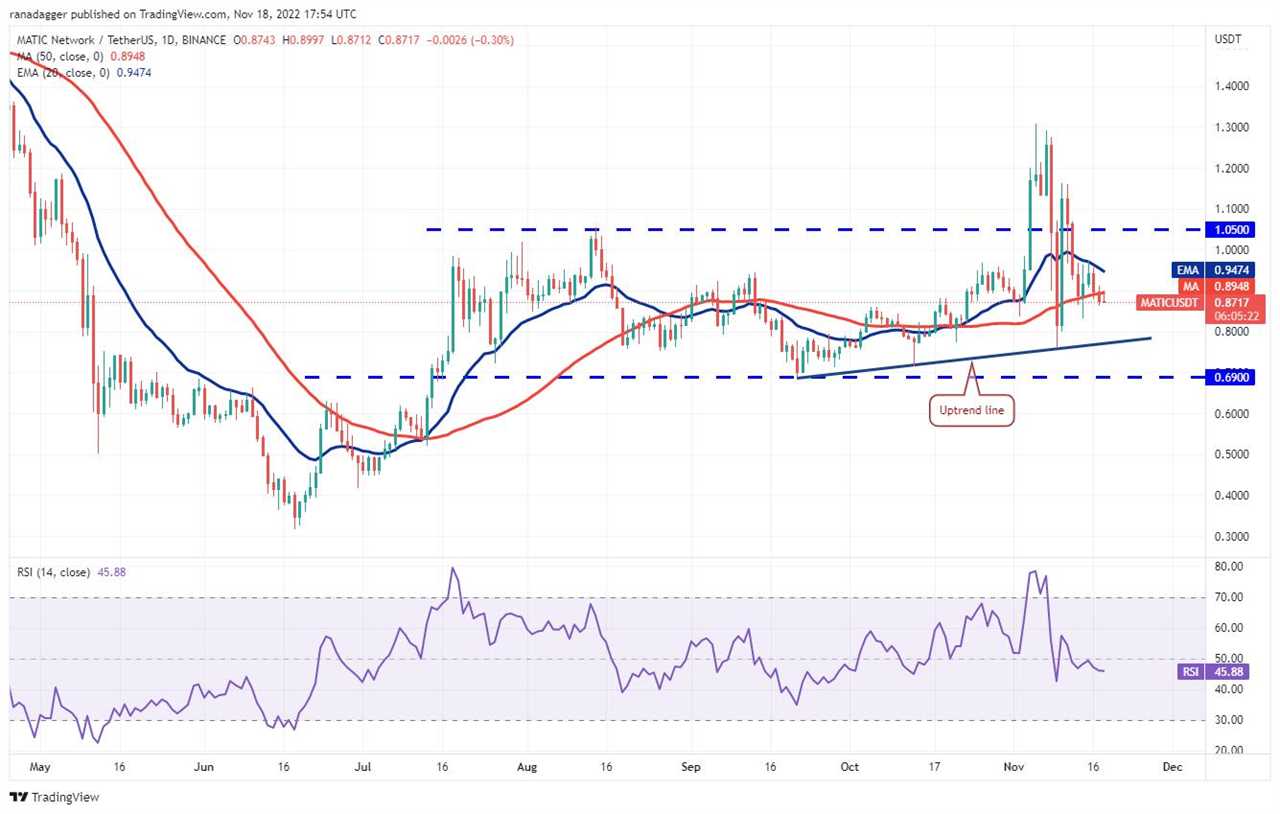This screenshot has height=814, width=1280.
Task: Click the 30.00 RSI axis label
Action: click(x=1229, y=720)
